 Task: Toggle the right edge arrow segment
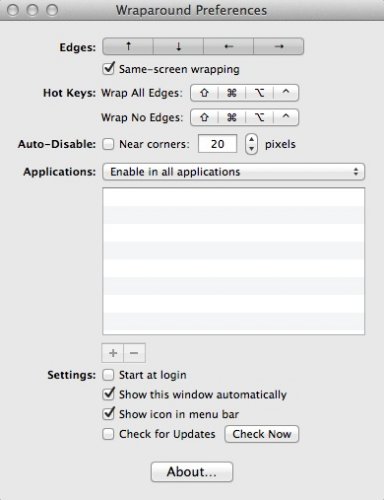pyautogui.click(x=279, y=46)
